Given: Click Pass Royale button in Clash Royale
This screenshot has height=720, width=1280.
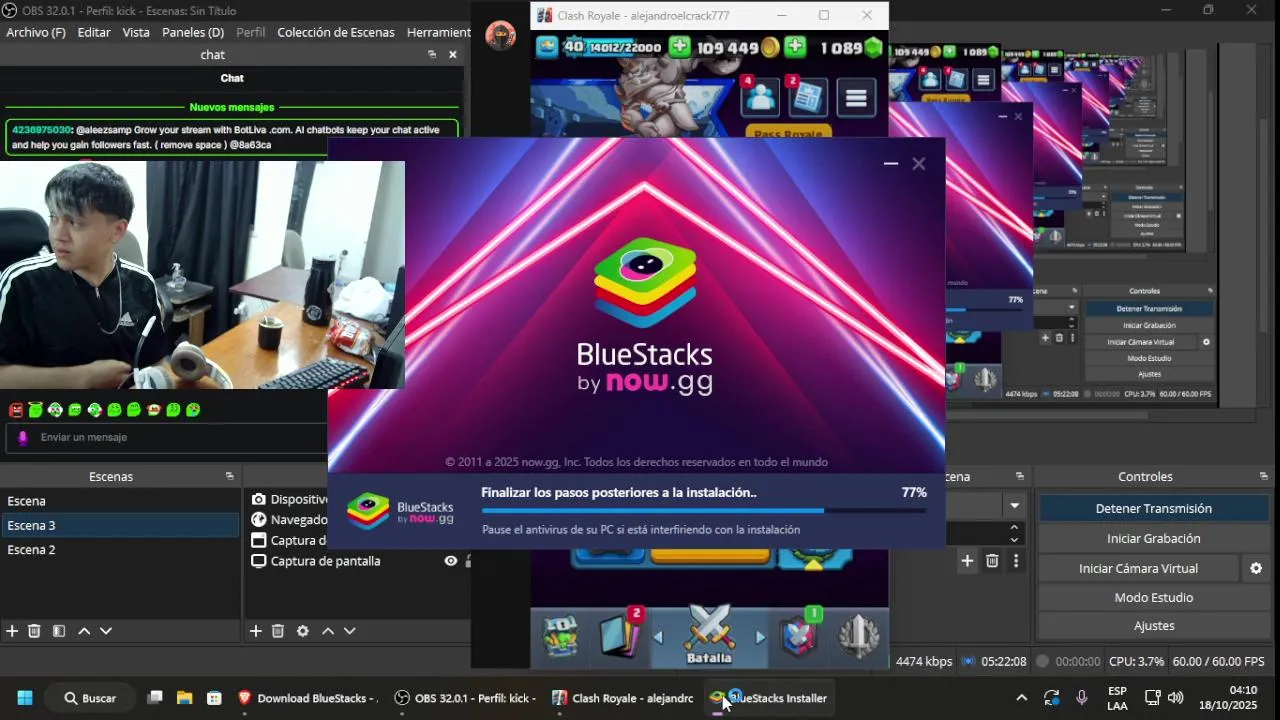Looking at the screenshot, I should [x=789, y=133].
